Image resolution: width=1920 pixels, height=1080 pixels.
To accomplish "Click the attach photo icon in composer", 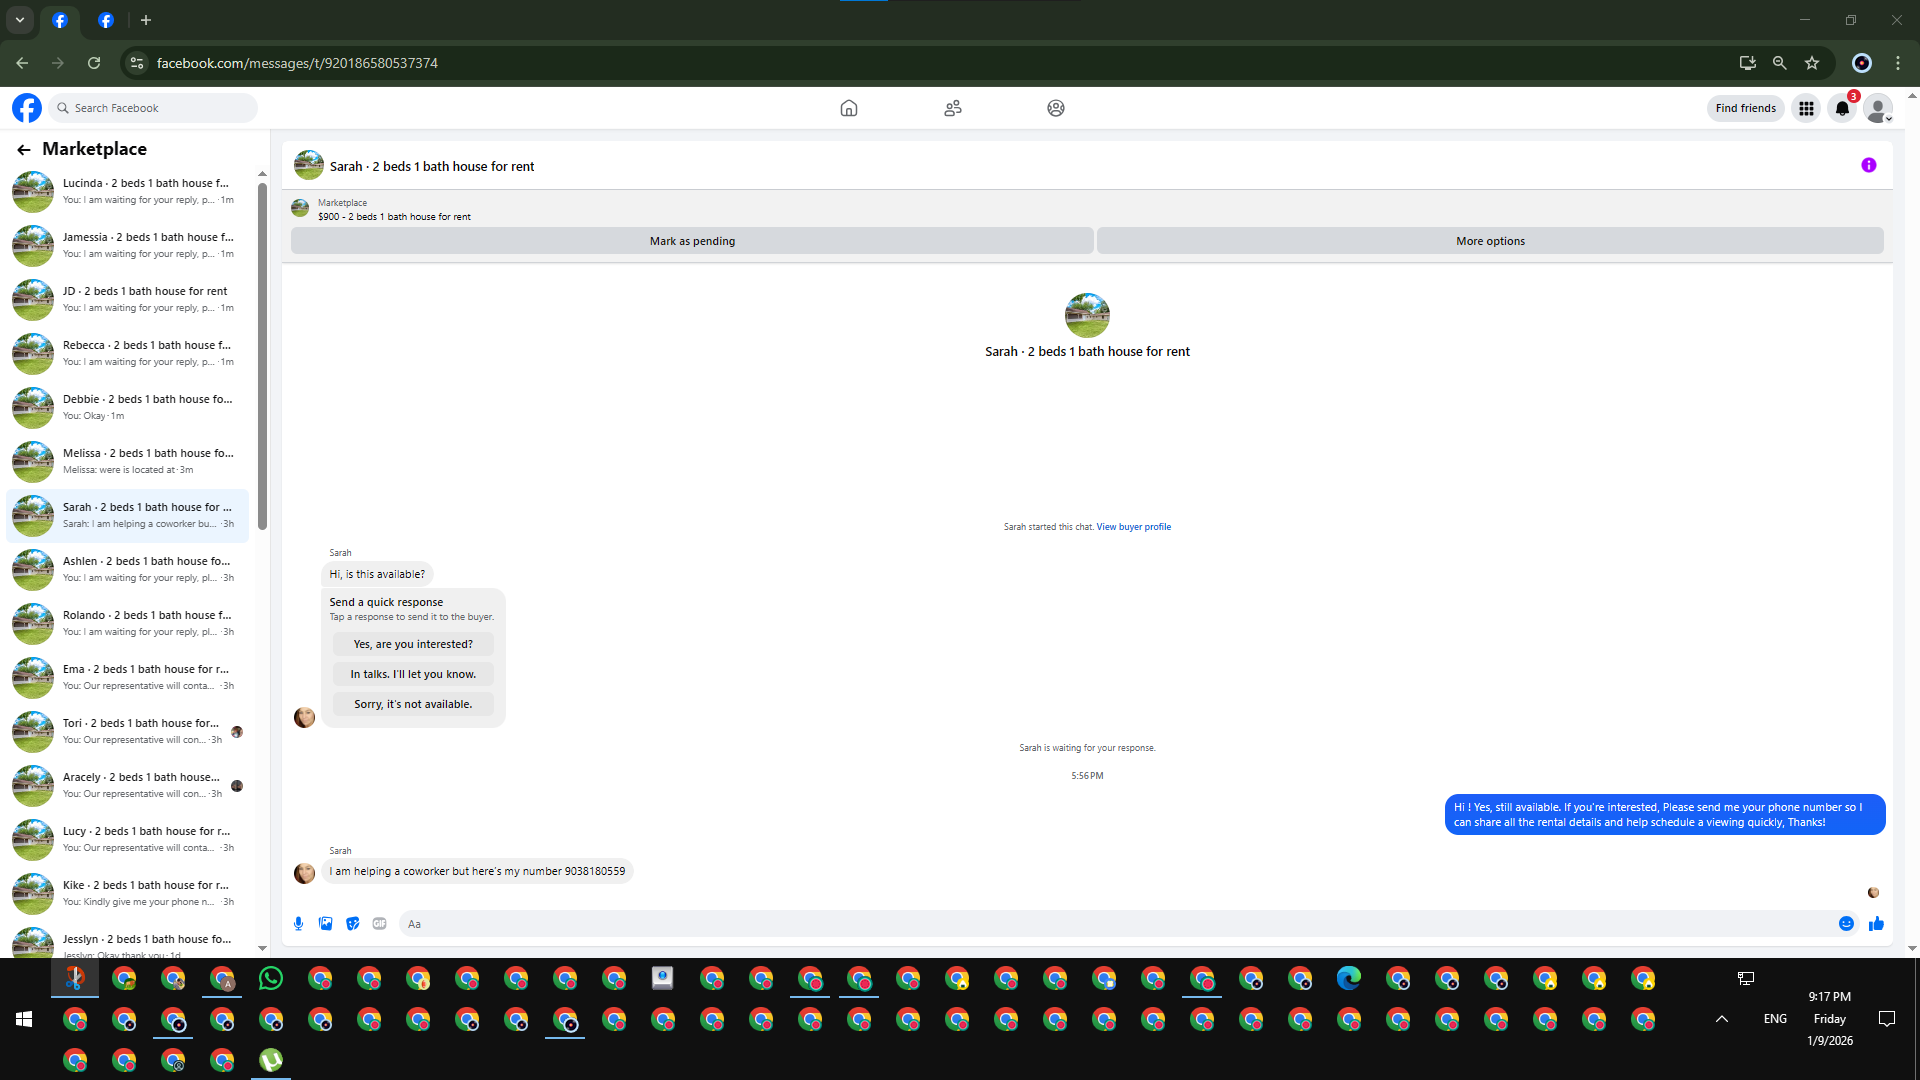I will coord(325,924).
